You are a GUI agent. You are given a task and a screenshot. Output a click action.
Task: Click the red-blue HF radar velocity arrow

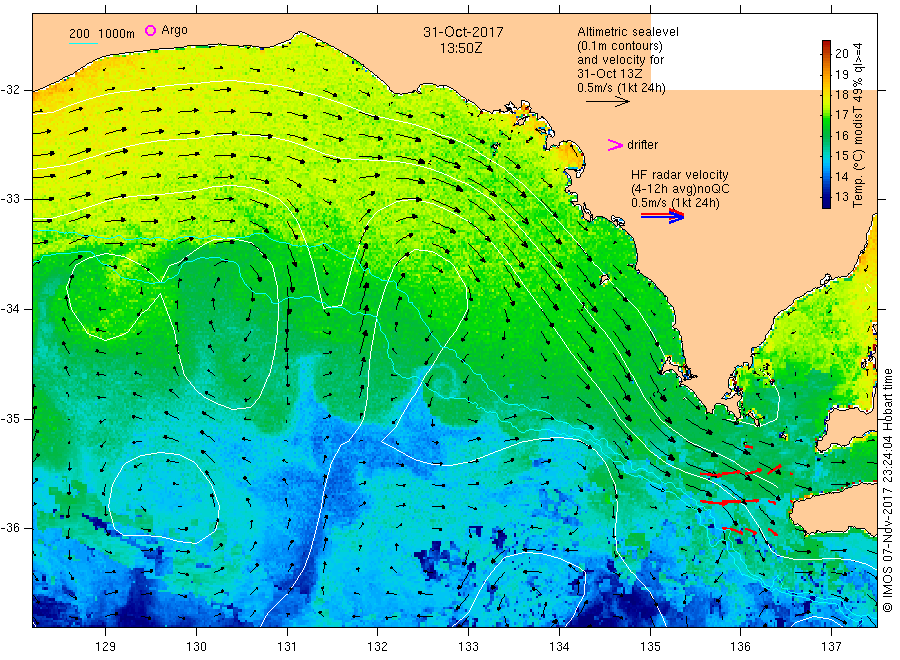[662, 216]
